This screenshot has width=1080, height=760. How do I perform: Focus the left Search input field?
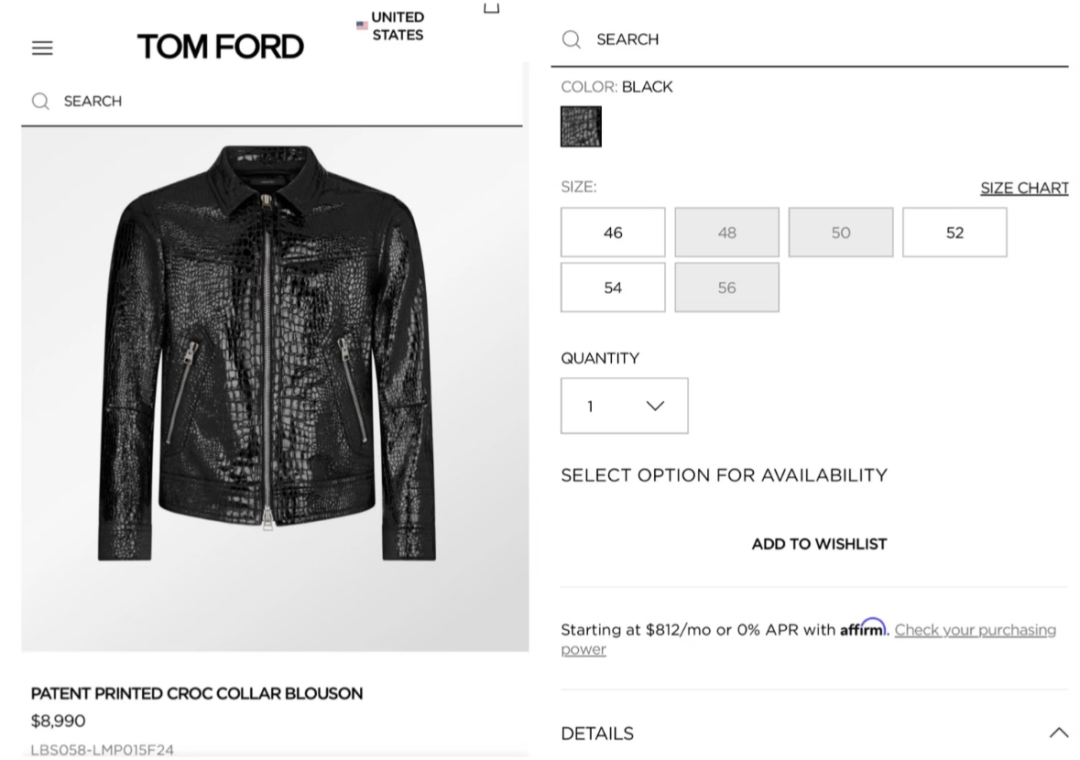click(272, 101)
